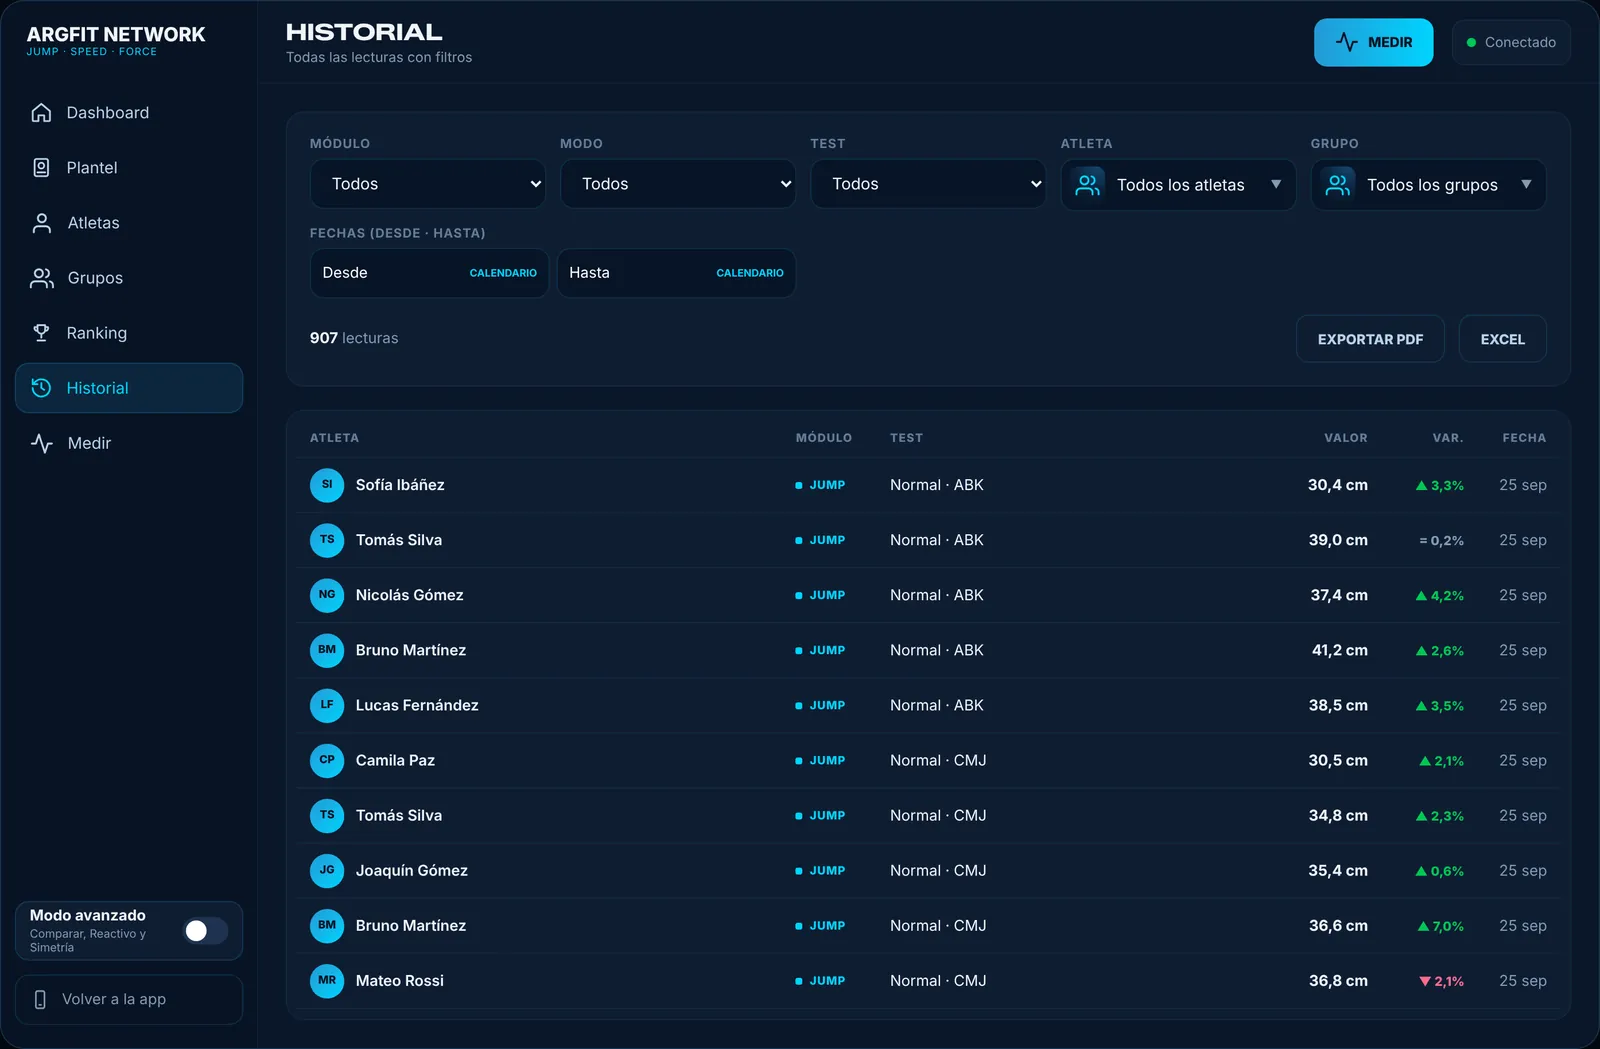Click the FECHA column header
The image size is (1600, 1049).
point(1524,438)
